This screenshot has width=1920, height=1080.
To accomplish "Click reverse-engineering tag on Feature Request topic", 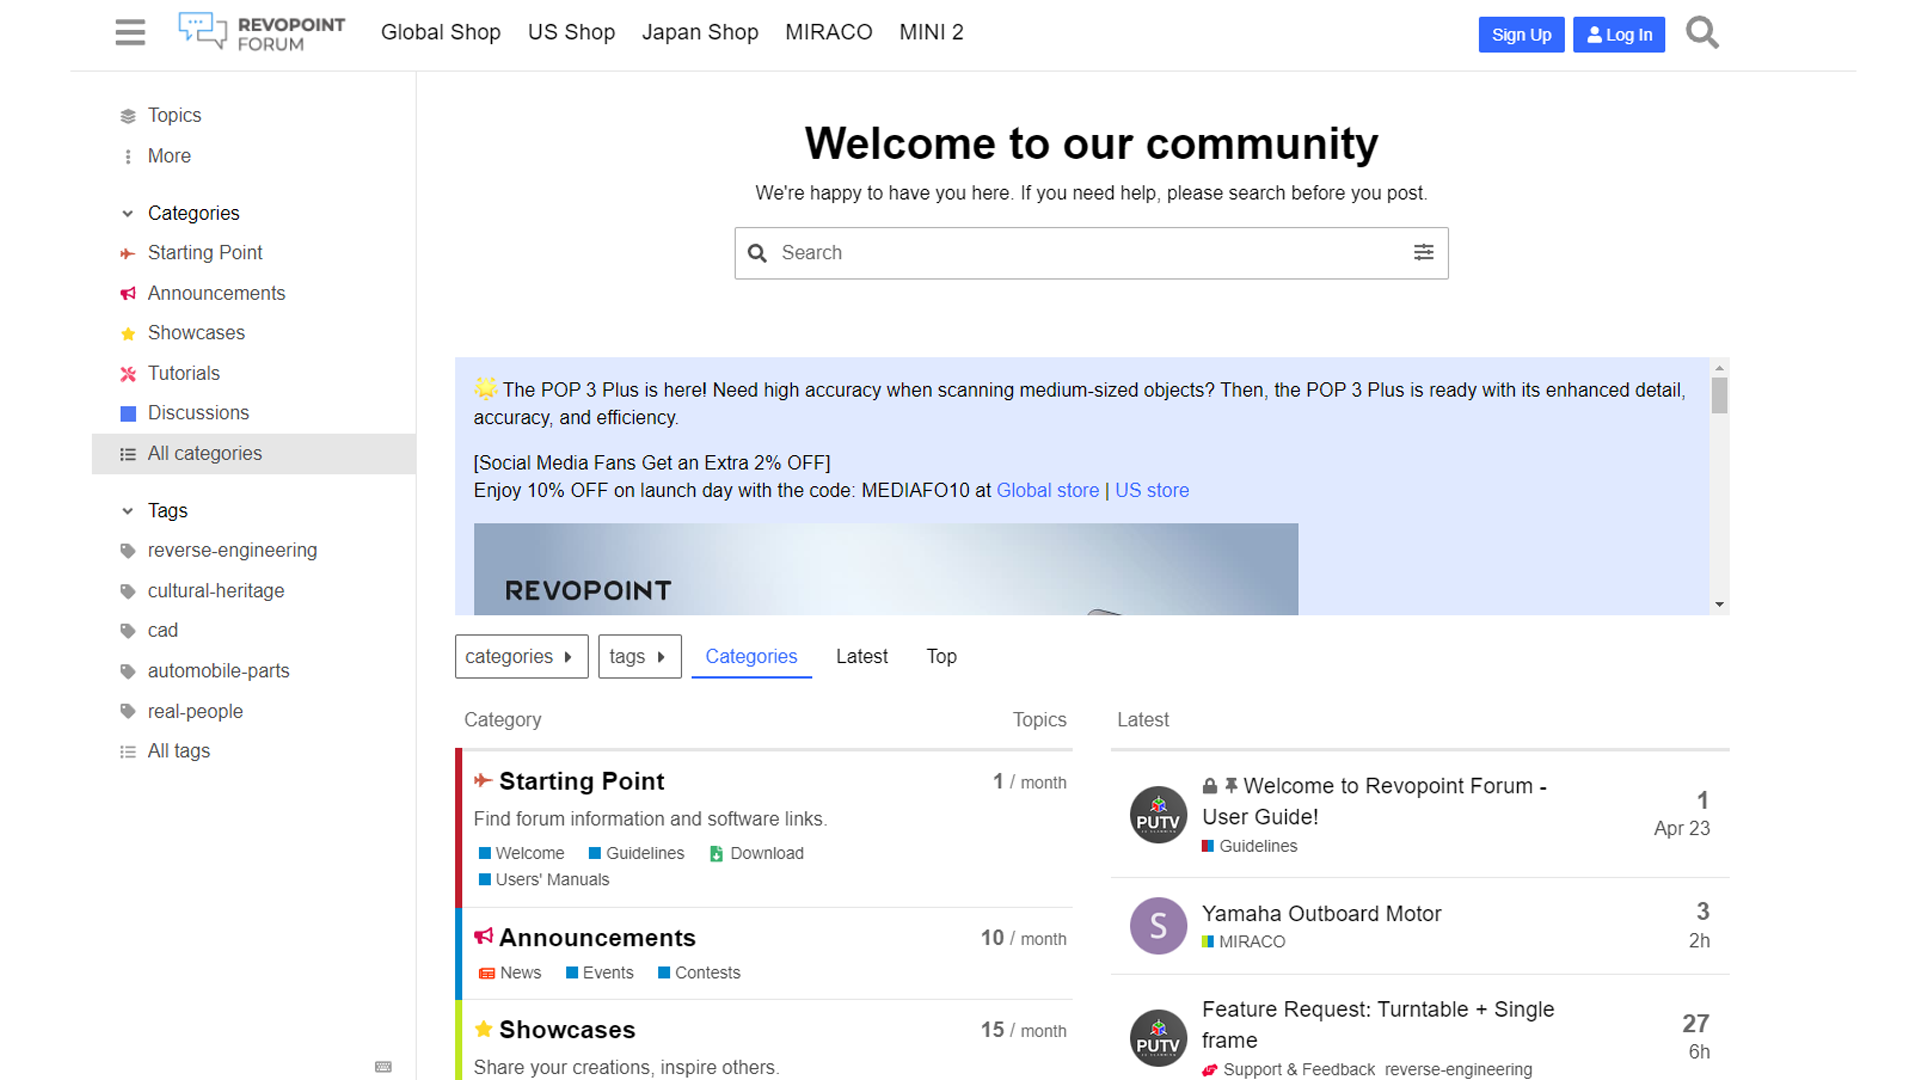I will point(1458,1070).
